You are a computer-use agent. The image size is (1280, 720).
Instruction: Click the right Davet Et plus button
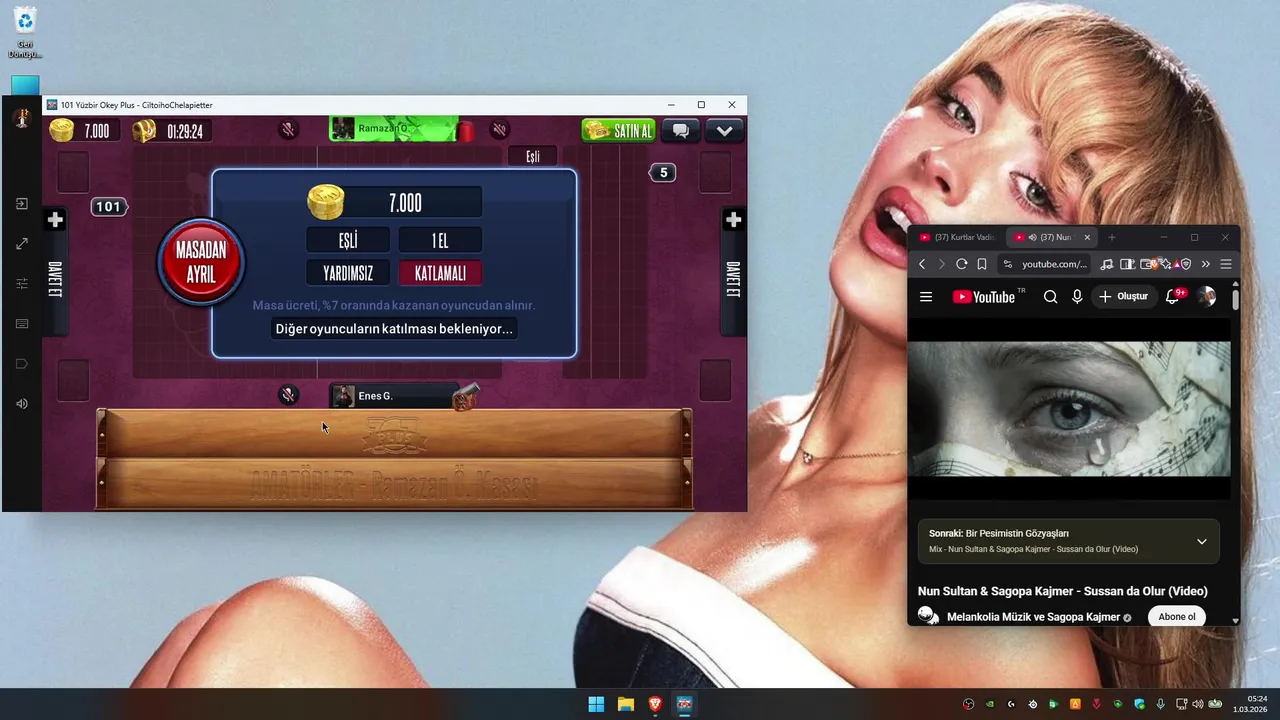[733, 220]
